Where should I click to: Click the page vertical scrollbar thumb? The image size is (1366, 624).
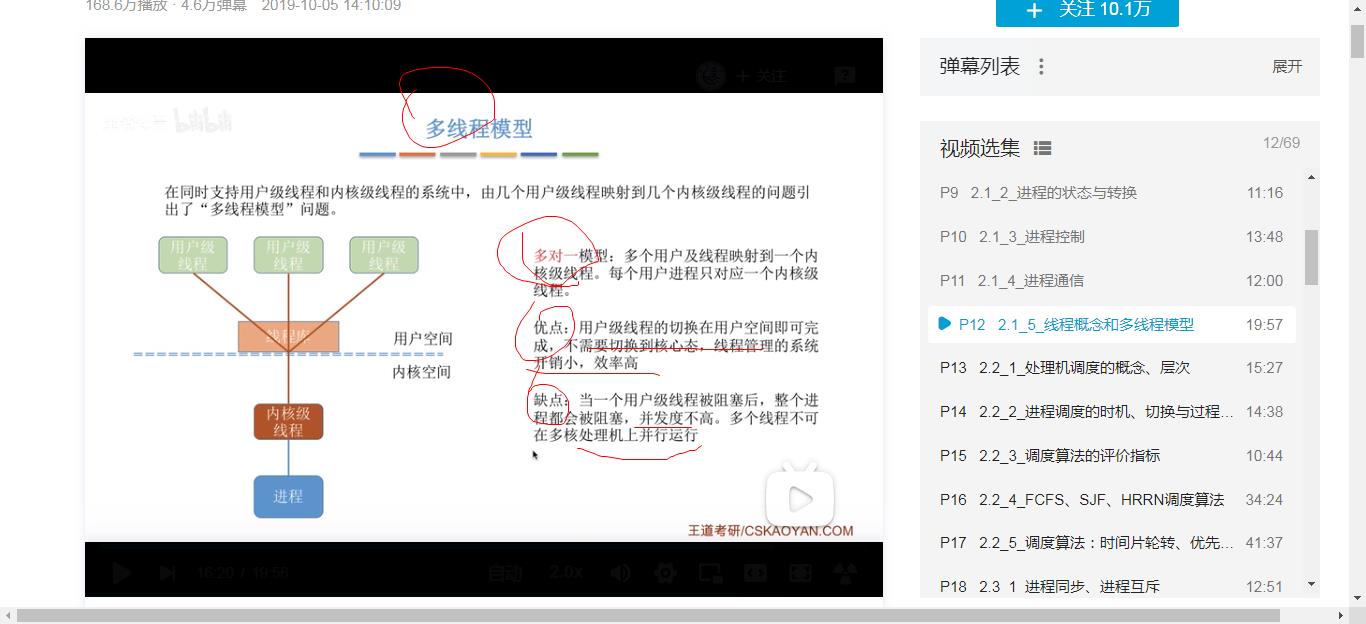tap(1357, 42)
